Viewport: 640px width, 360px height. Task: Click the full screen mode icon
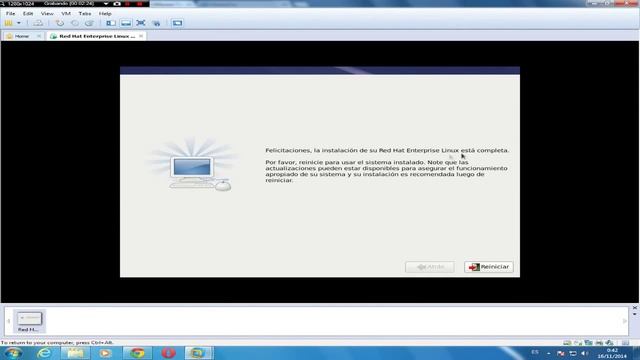[x=141, y=23]
